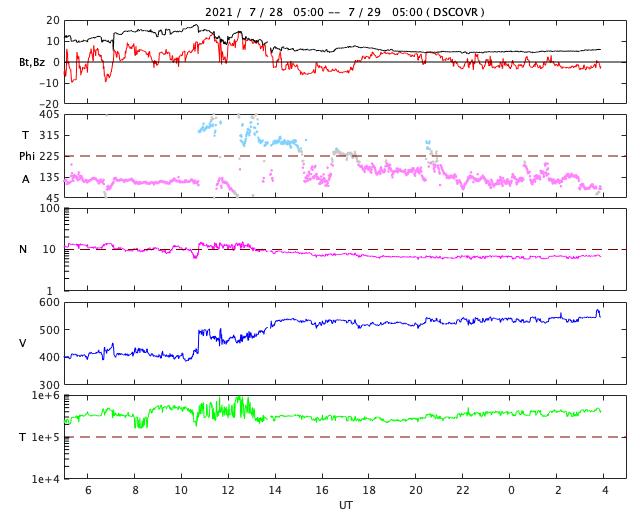Click the "1e+6" temperature axis tick
This screenshot has width=640, height=512.
pyautogui.click(x=46, y=395)
